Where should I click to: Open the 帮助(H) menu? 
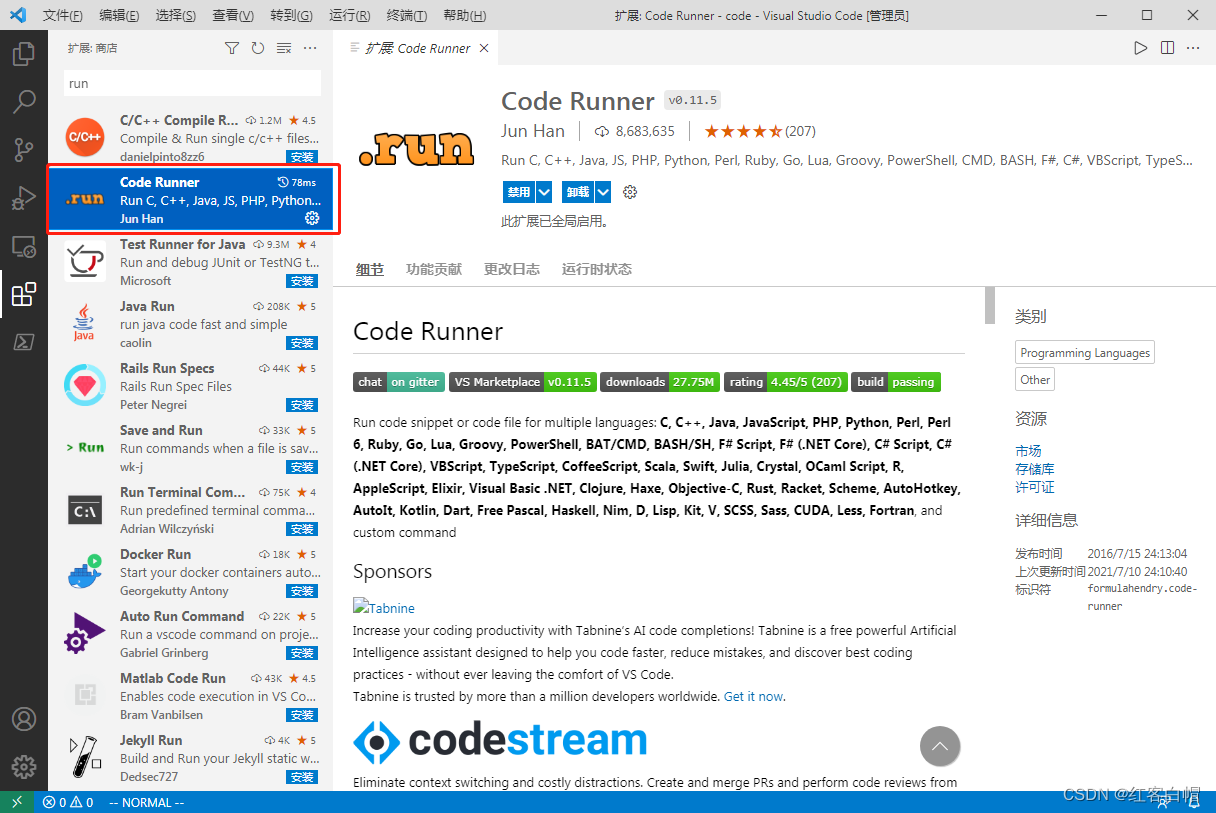(x=464, y=16)
